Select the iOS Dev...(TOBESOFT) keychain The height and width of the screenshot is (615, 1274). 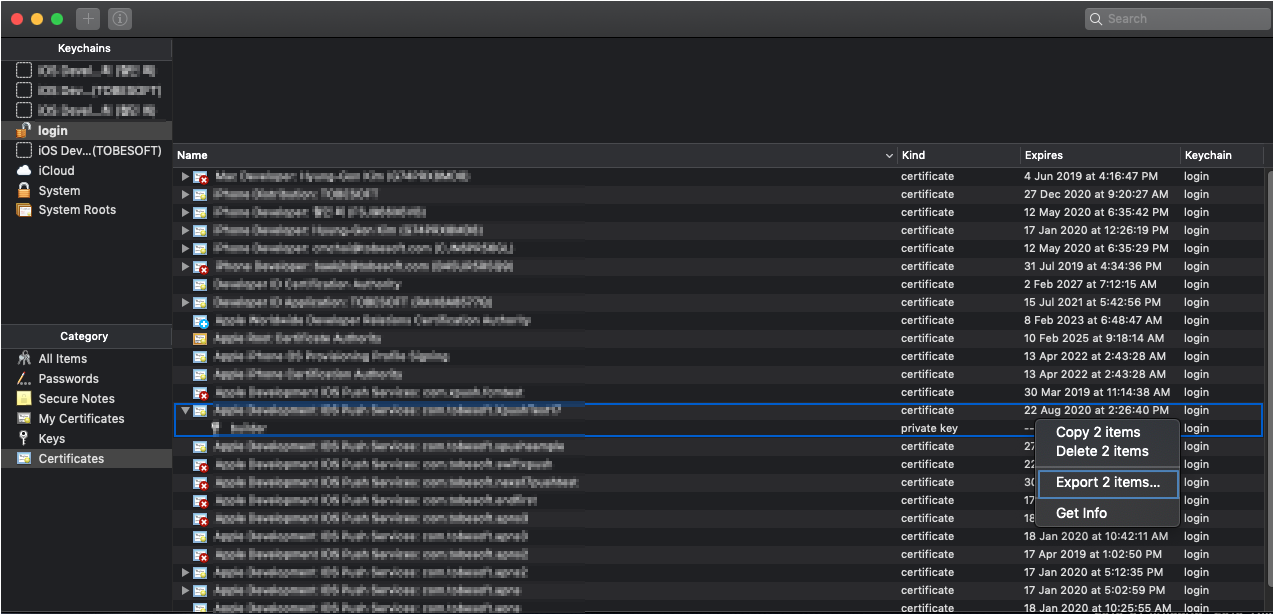click(x=100, y=150)
